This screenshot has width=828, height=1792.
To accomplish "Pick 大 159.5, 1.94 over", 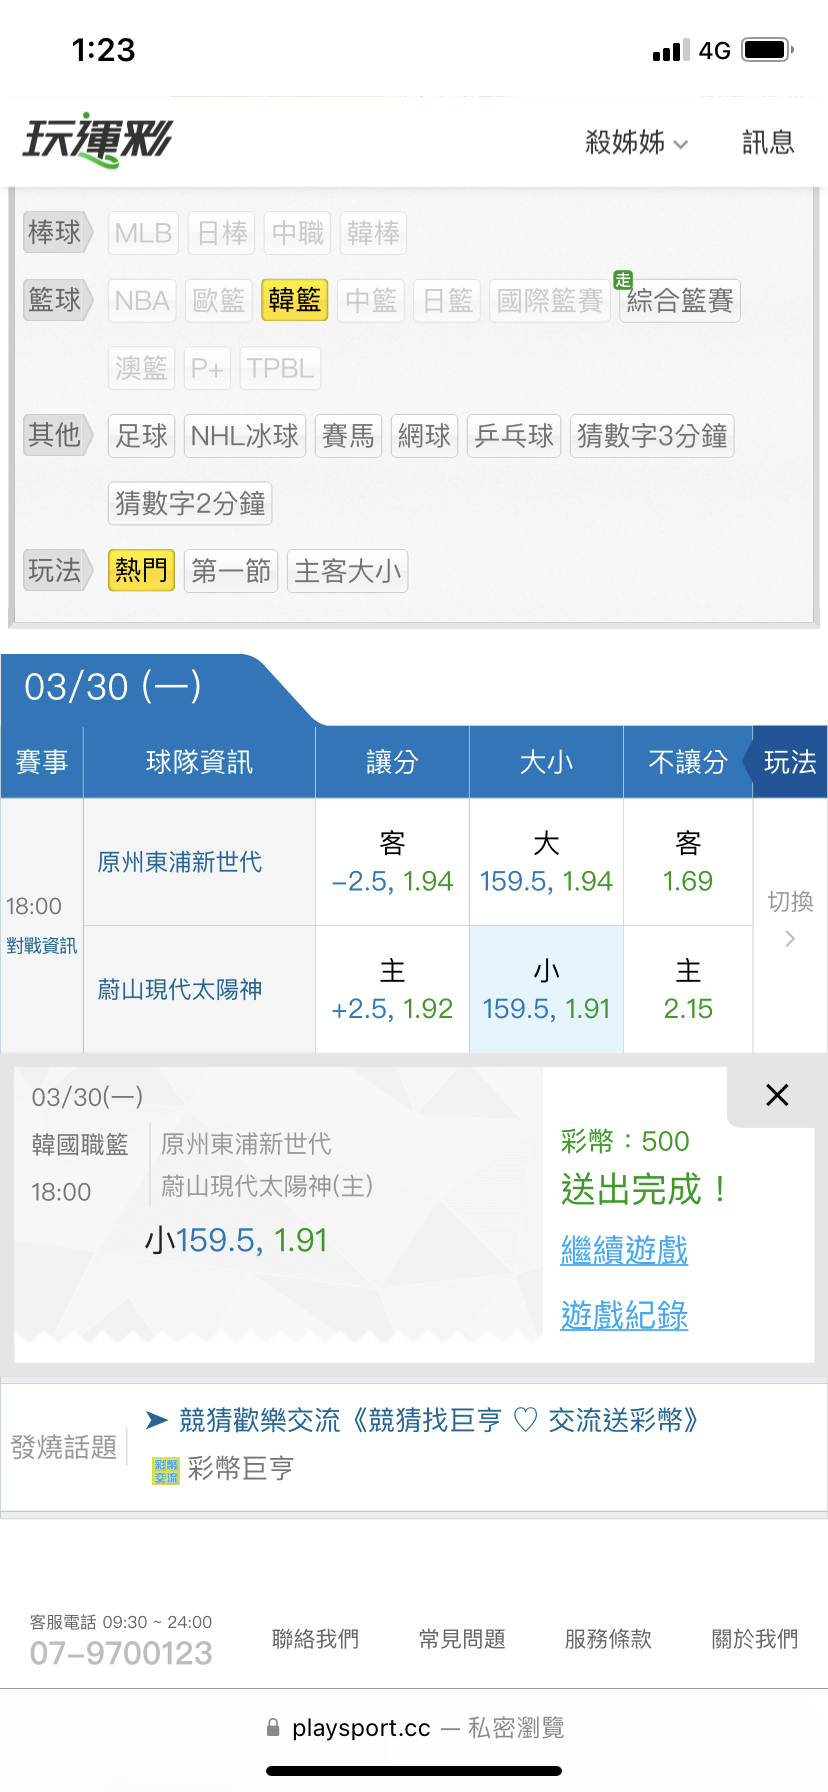I will (x=546, y=862).
